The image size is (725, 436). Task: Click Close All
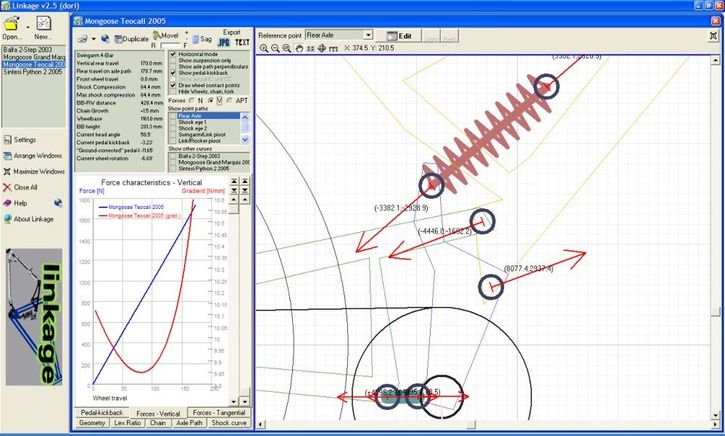click(x=20, y=187)
